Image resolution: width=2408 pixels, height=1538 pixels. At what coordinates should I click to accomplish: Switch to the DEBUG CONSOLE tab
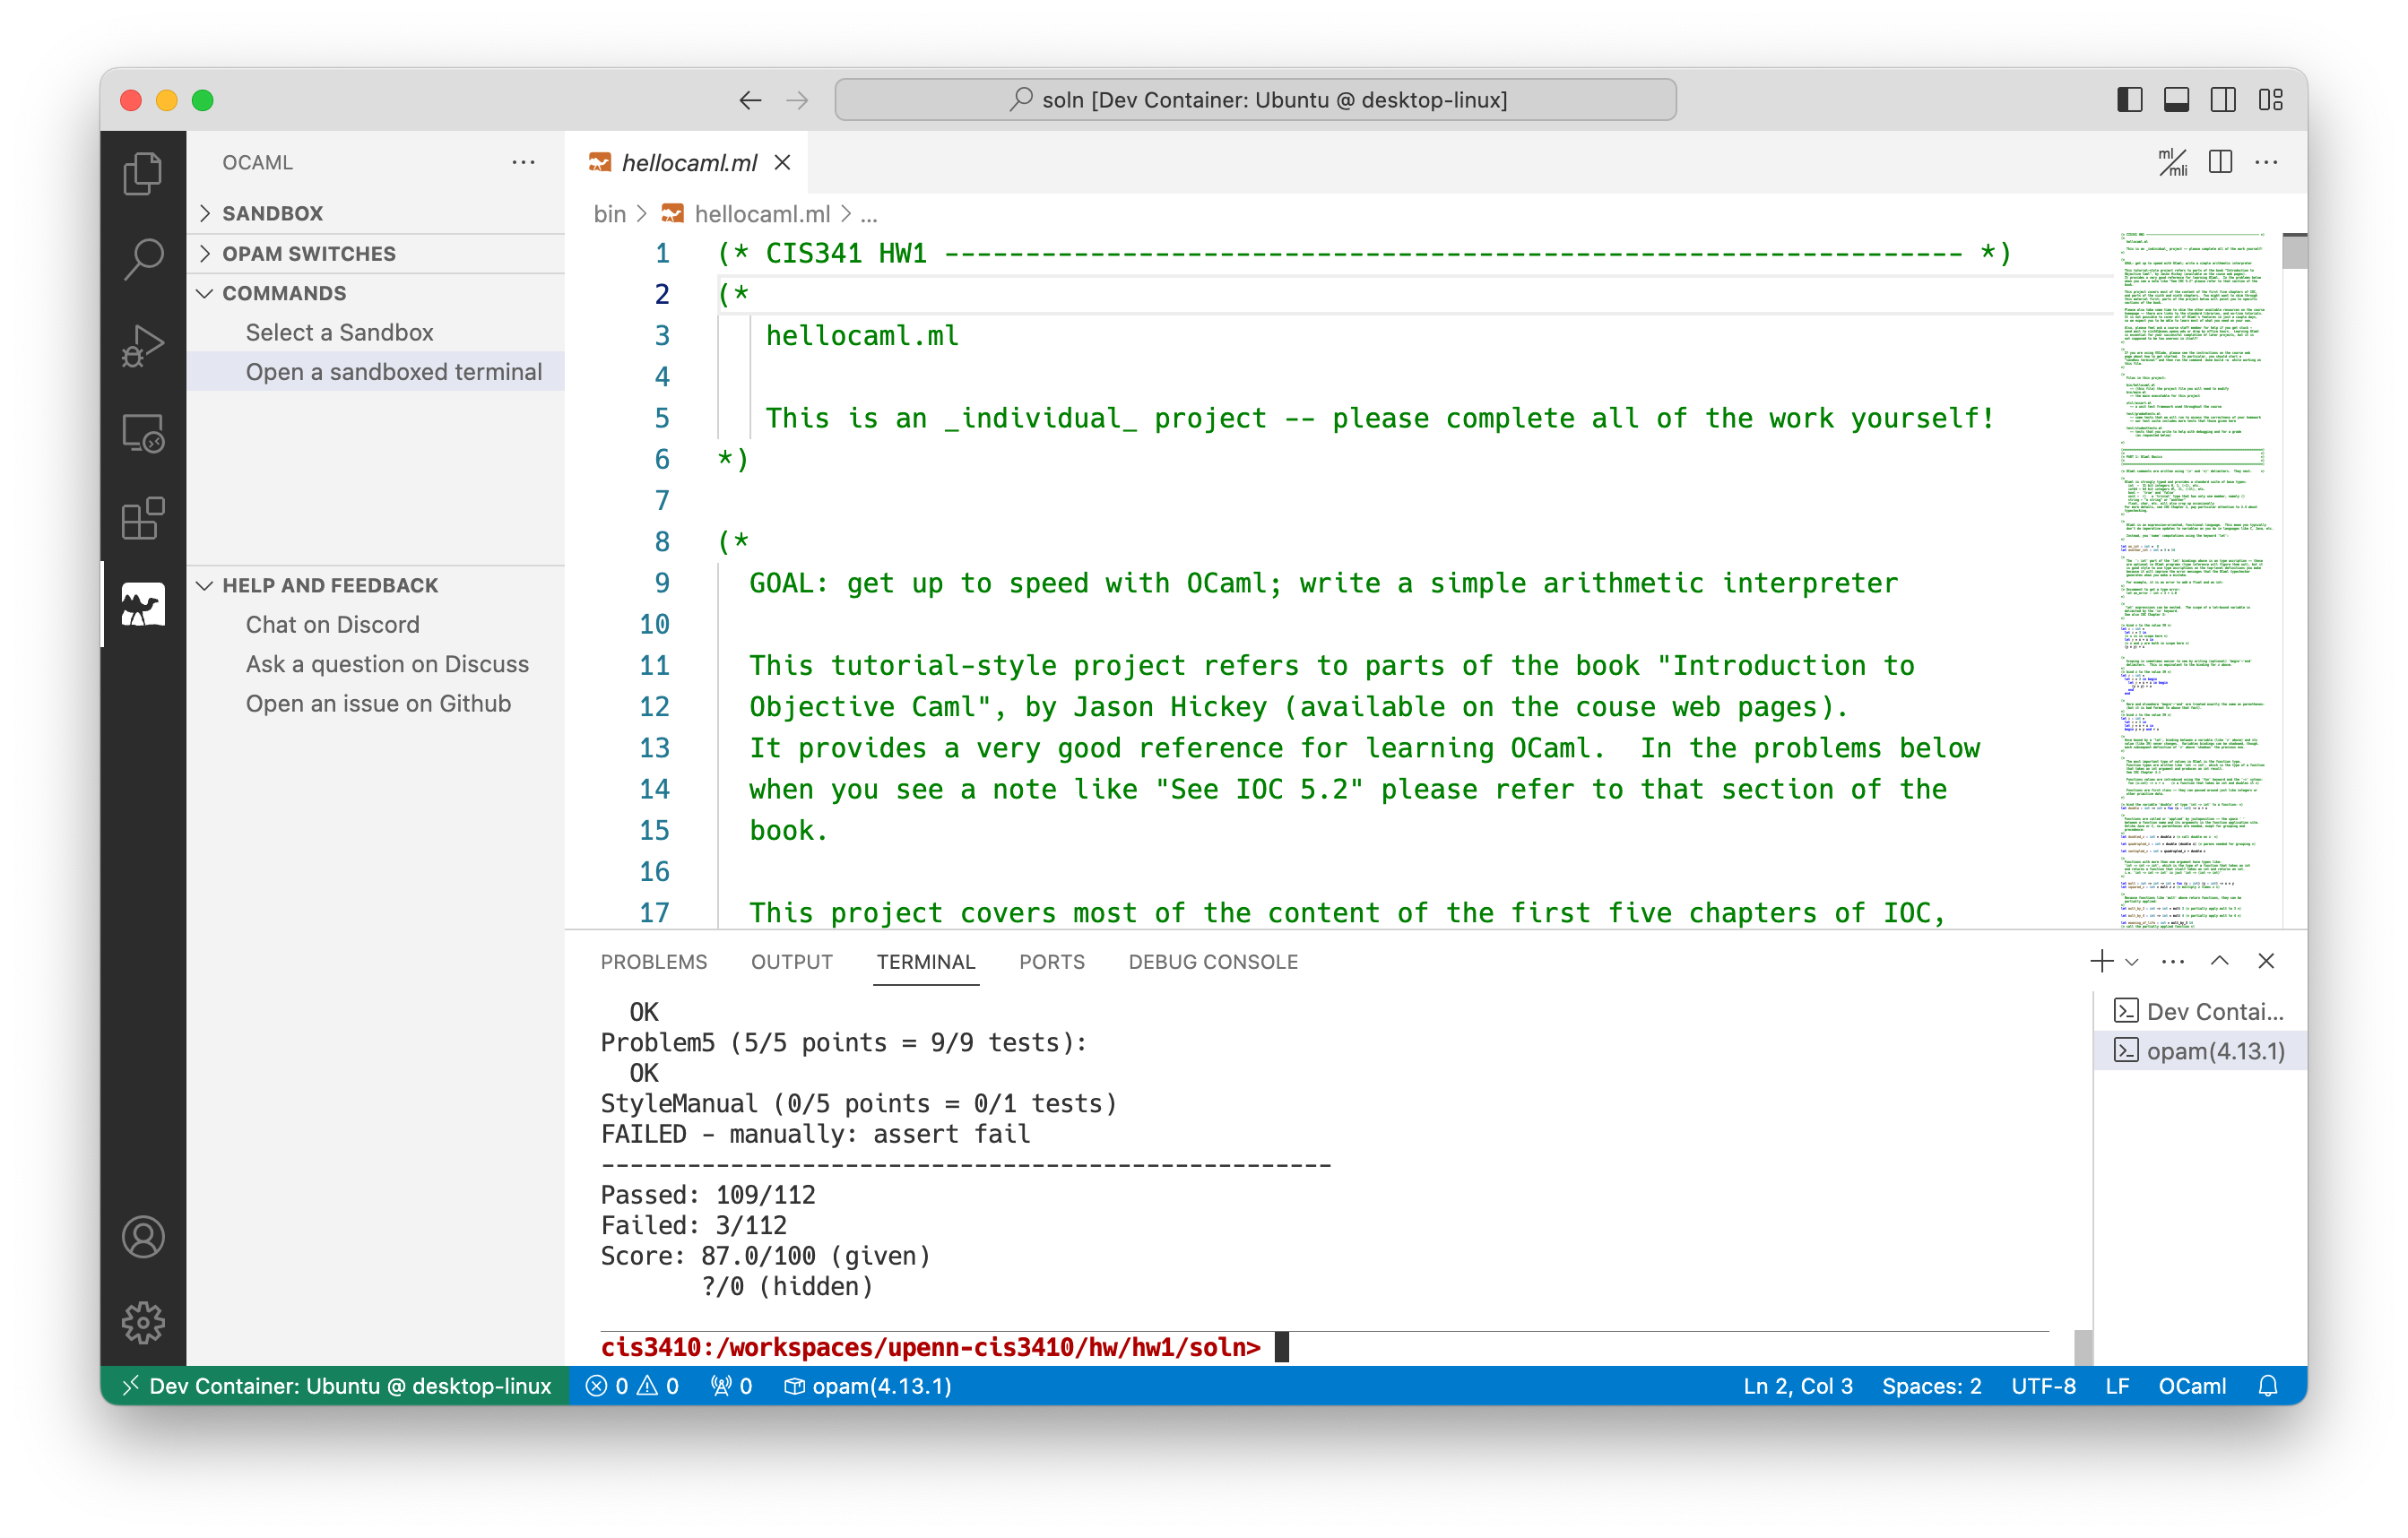tap(1212, 961)
